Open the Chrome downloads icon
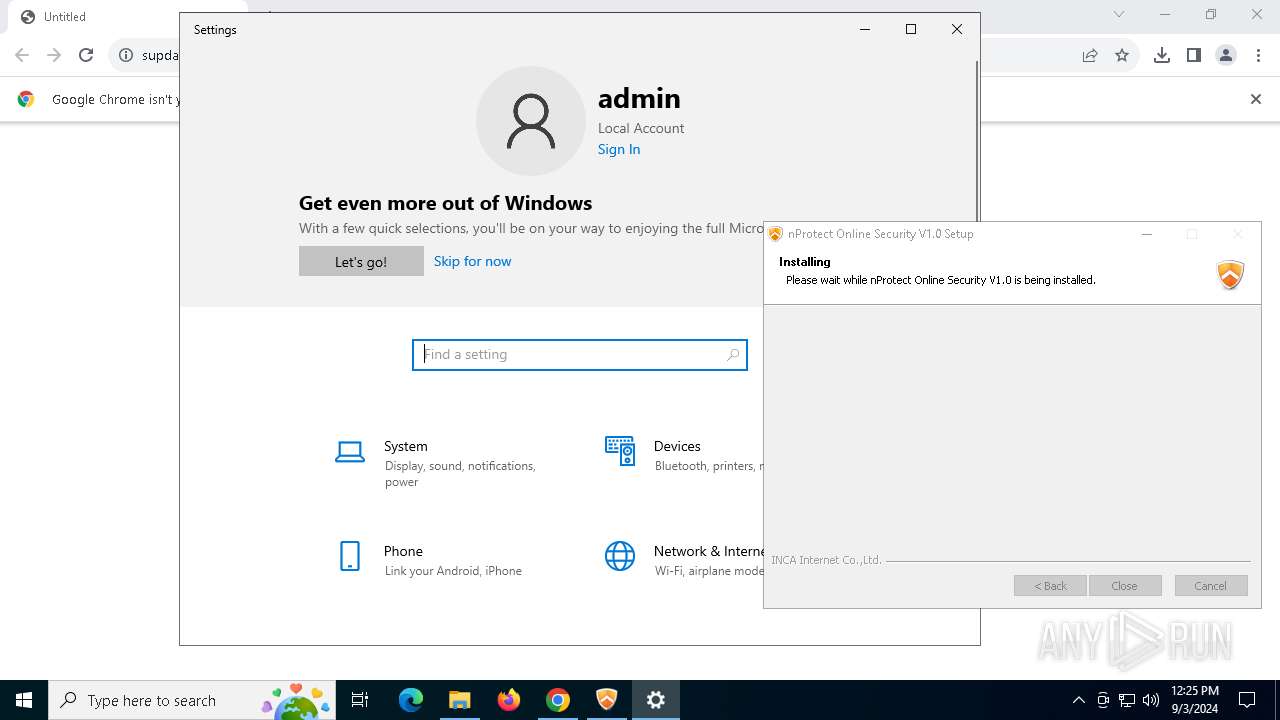The height and width of the screenshot is (720, 1280). pos(1162,55)
